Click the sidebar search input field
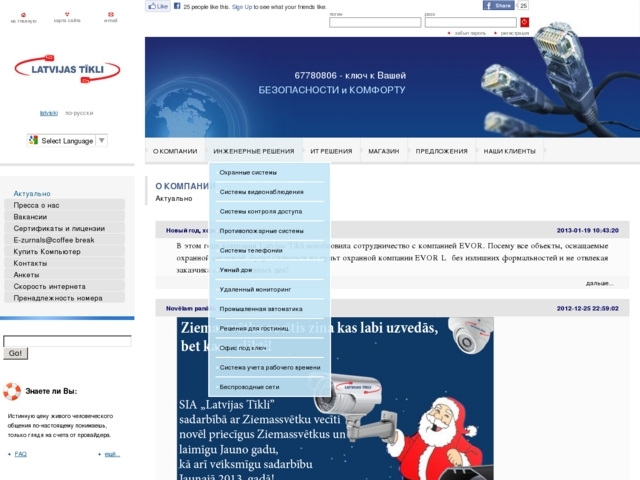 click(67, 341)
